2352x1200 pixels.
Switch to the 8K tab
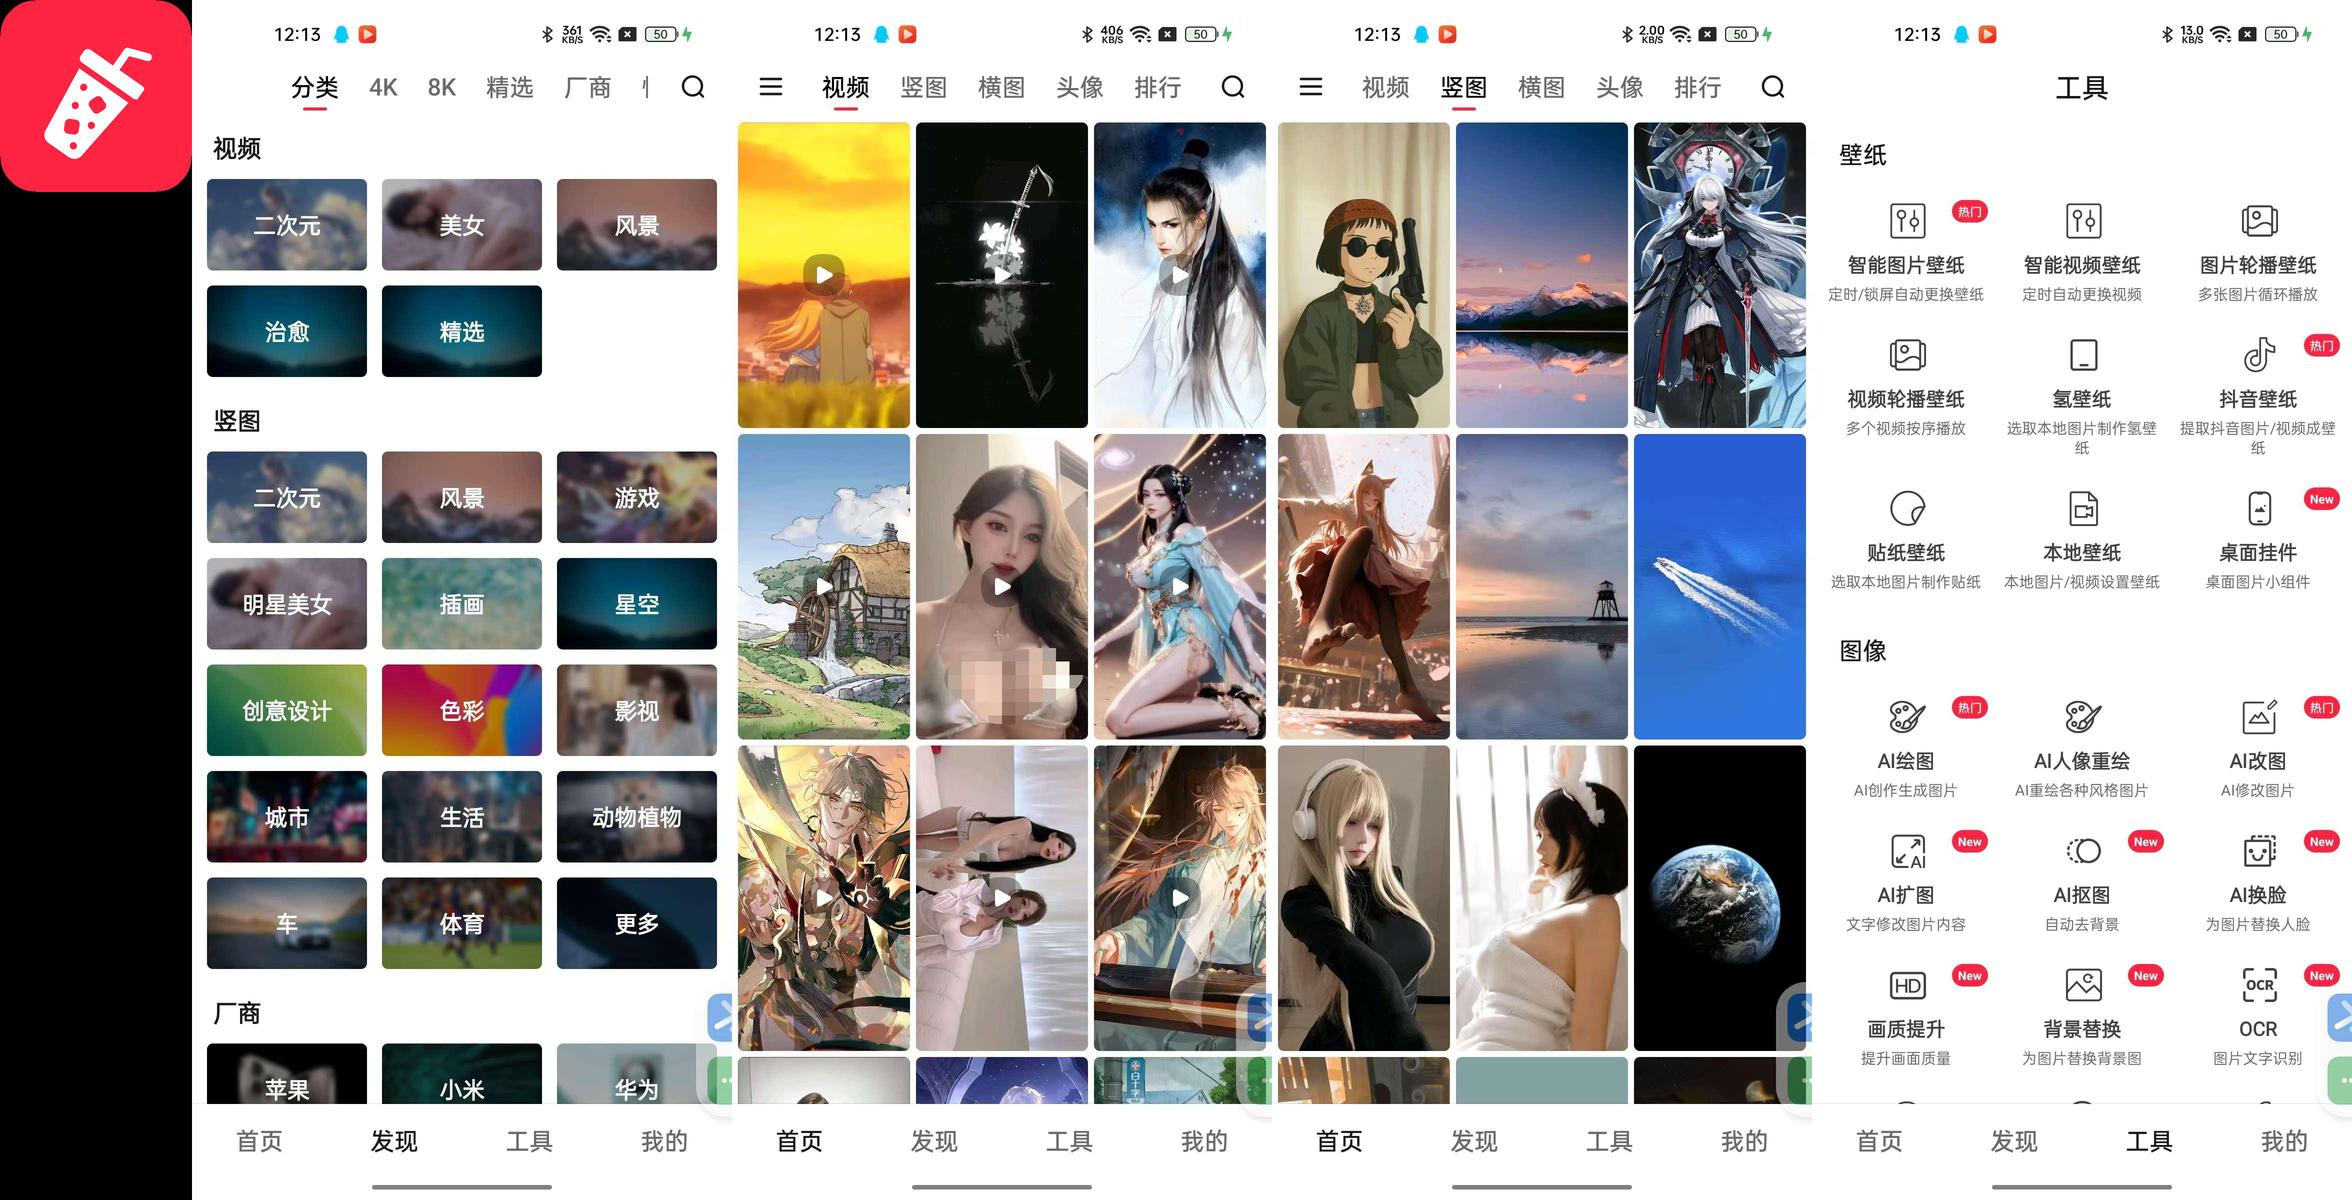tap(441, 88)
